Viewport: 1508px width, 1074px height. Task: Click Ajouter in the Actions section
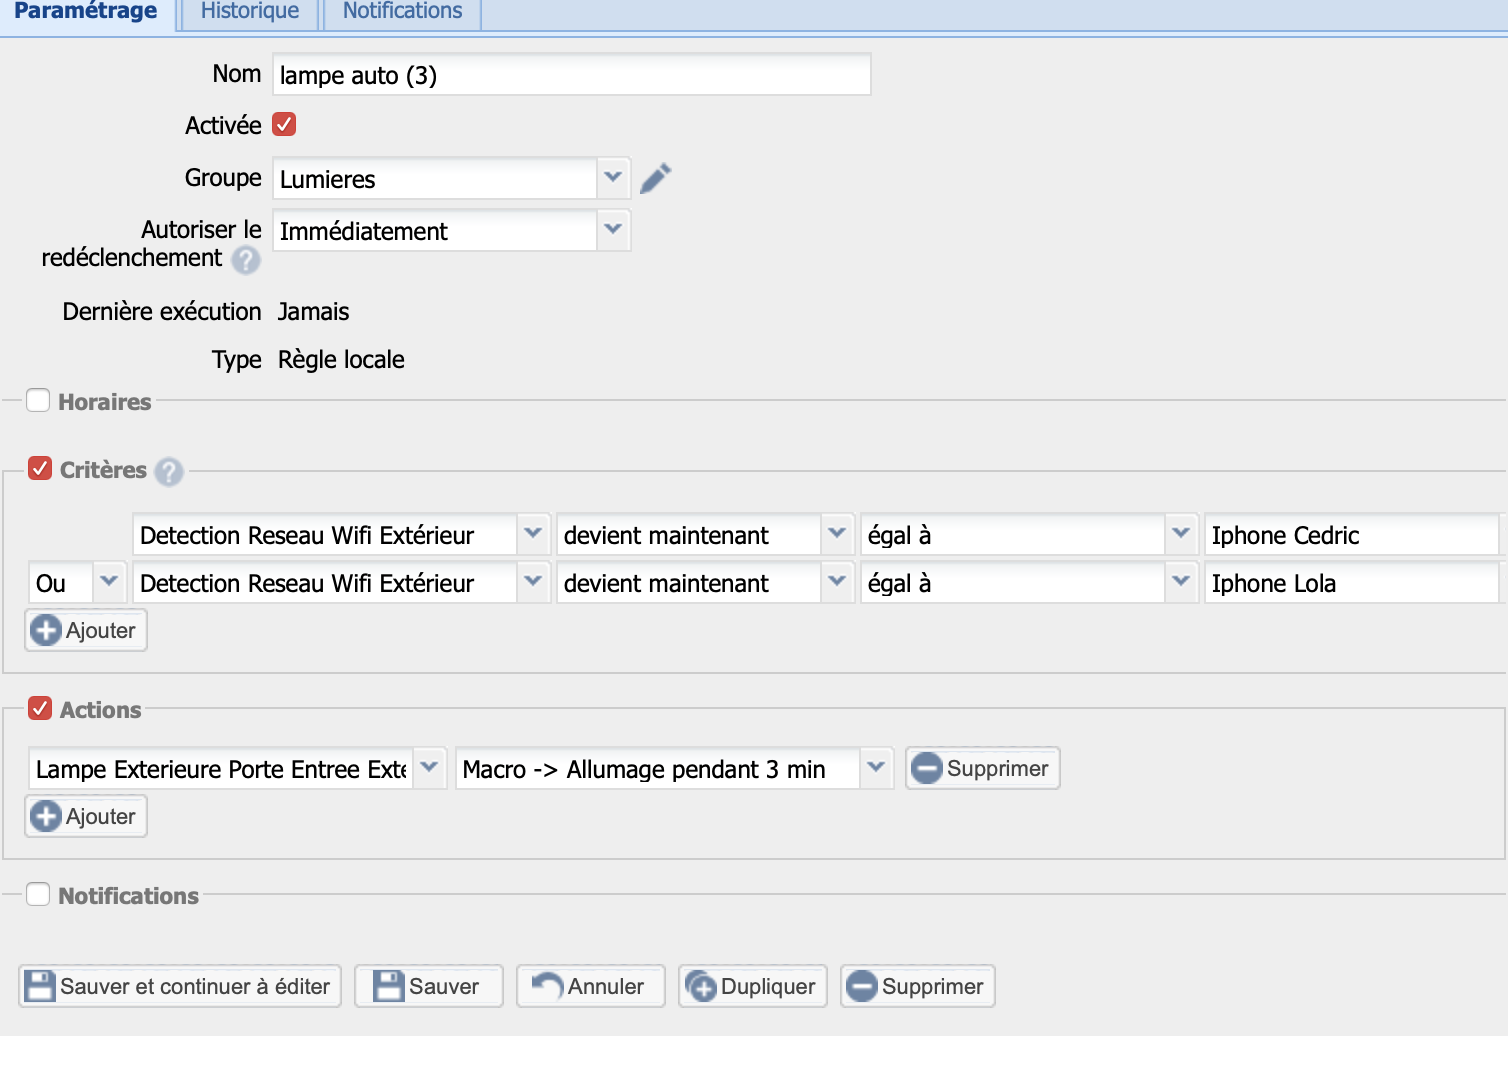[86, 817]
